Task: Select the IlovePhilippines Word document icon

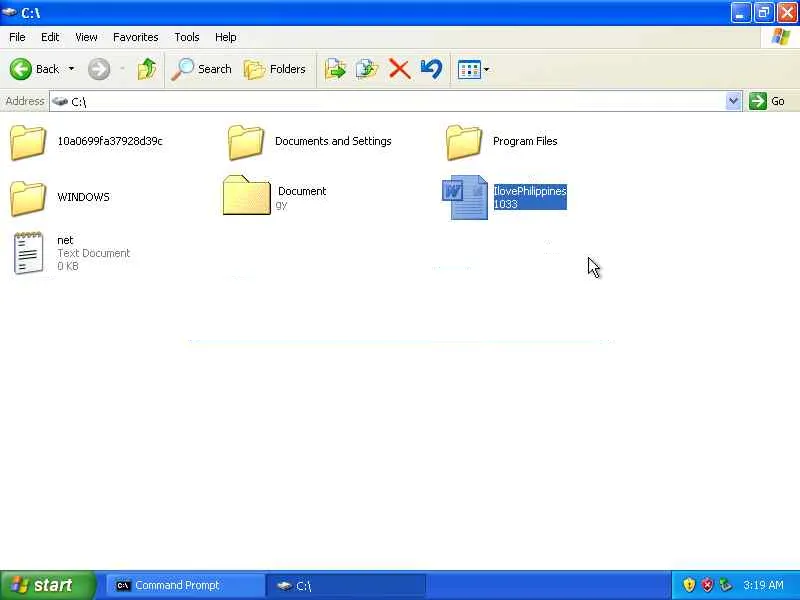Action: coord(465,197)
